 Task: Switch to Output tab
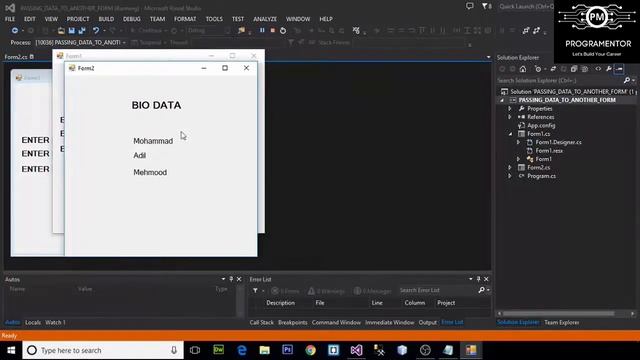pos(428,322)
